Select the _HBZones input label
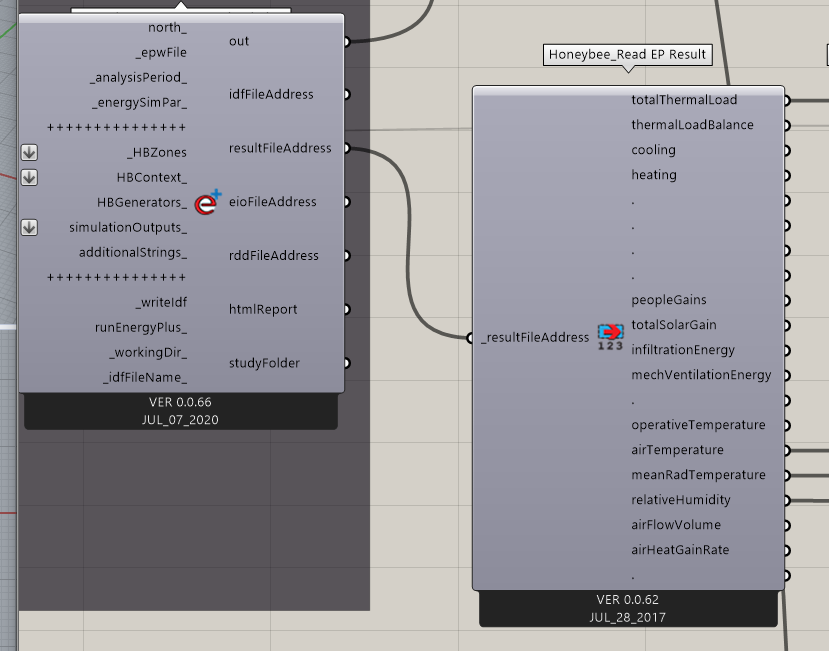829x651 pixels. (x=157, y=152)
